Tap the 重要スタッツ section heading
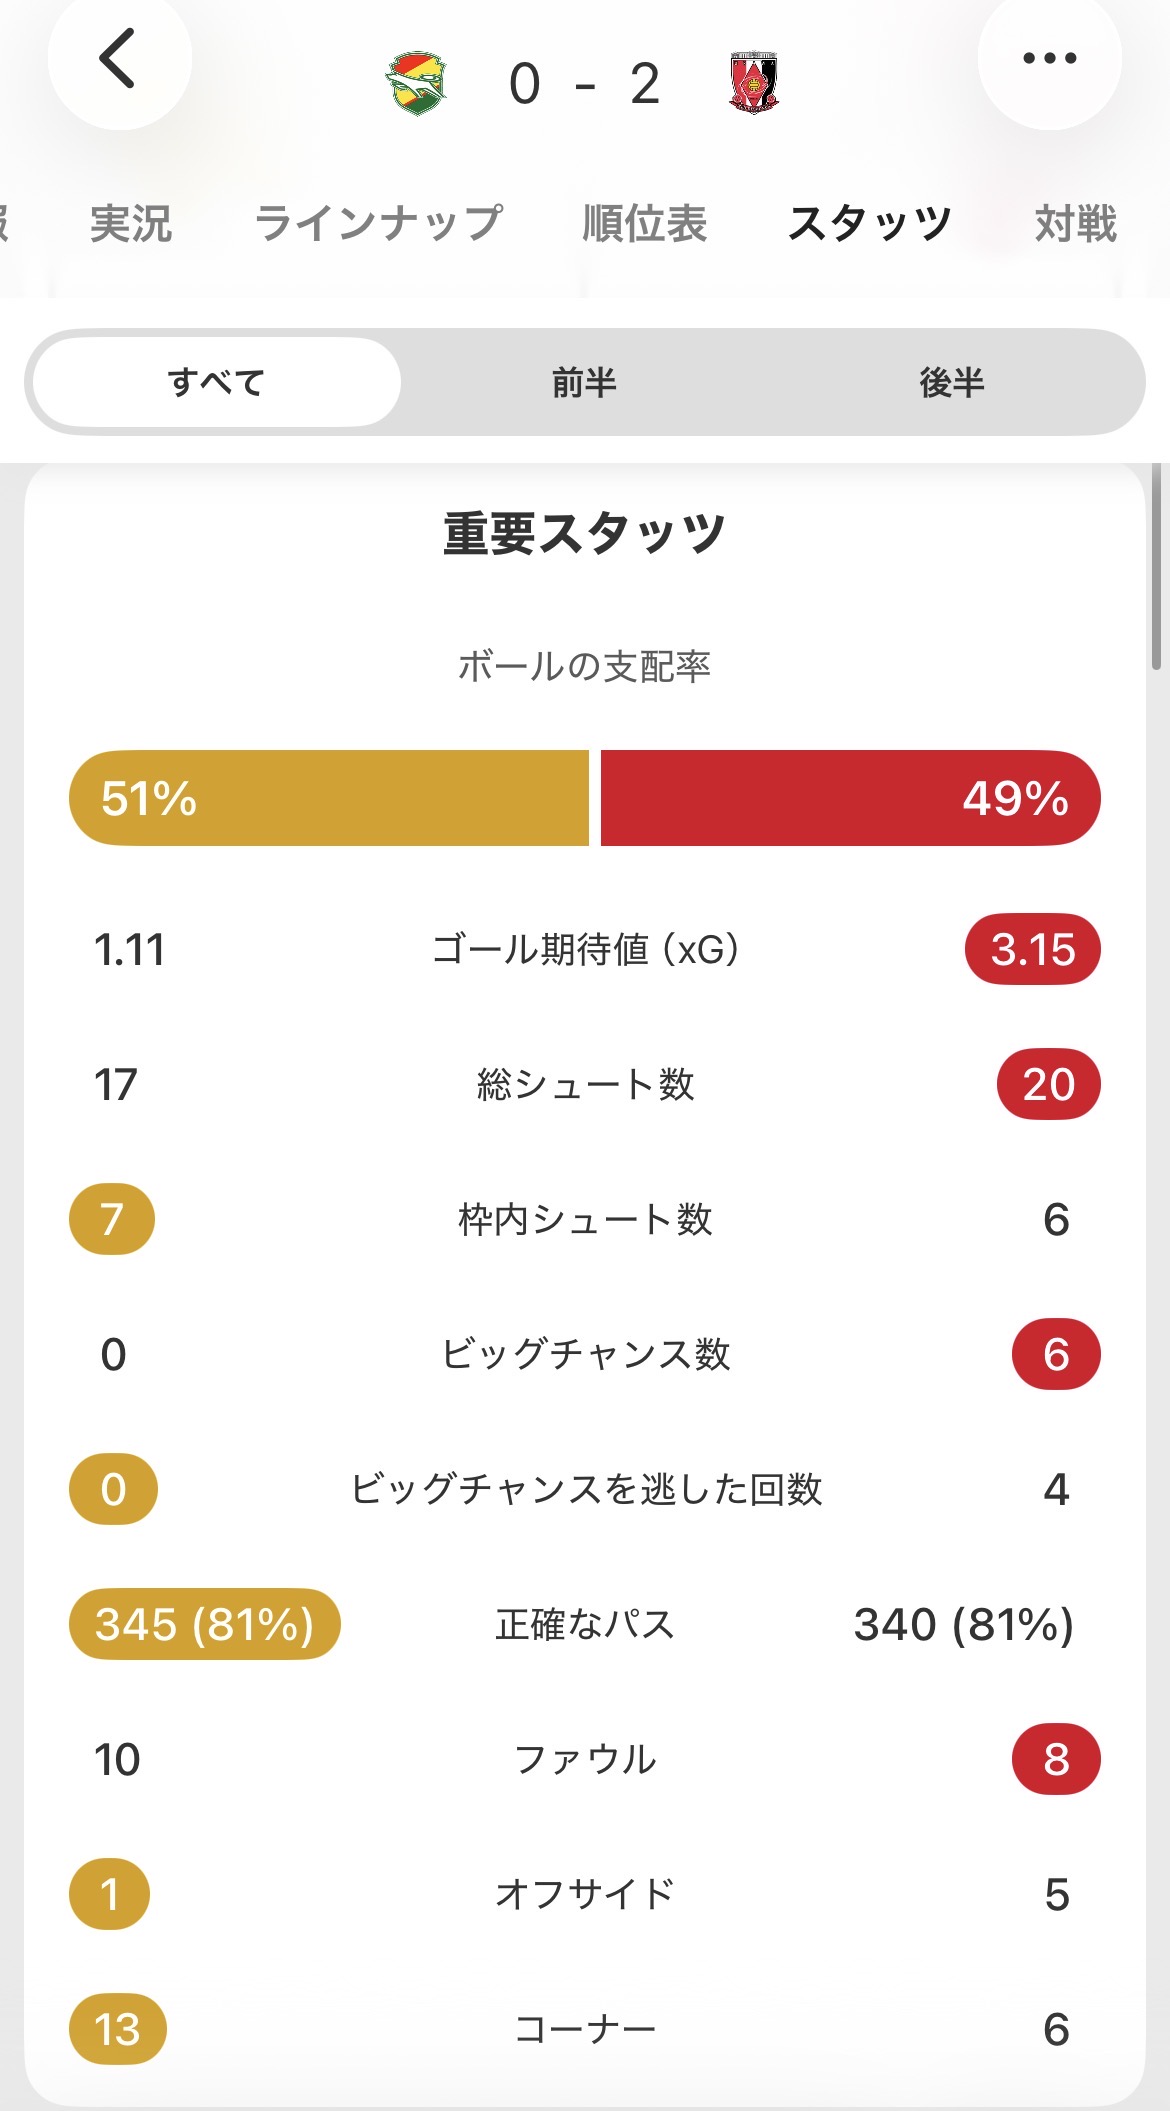The image size is (1170, 2111). [585, 533]
